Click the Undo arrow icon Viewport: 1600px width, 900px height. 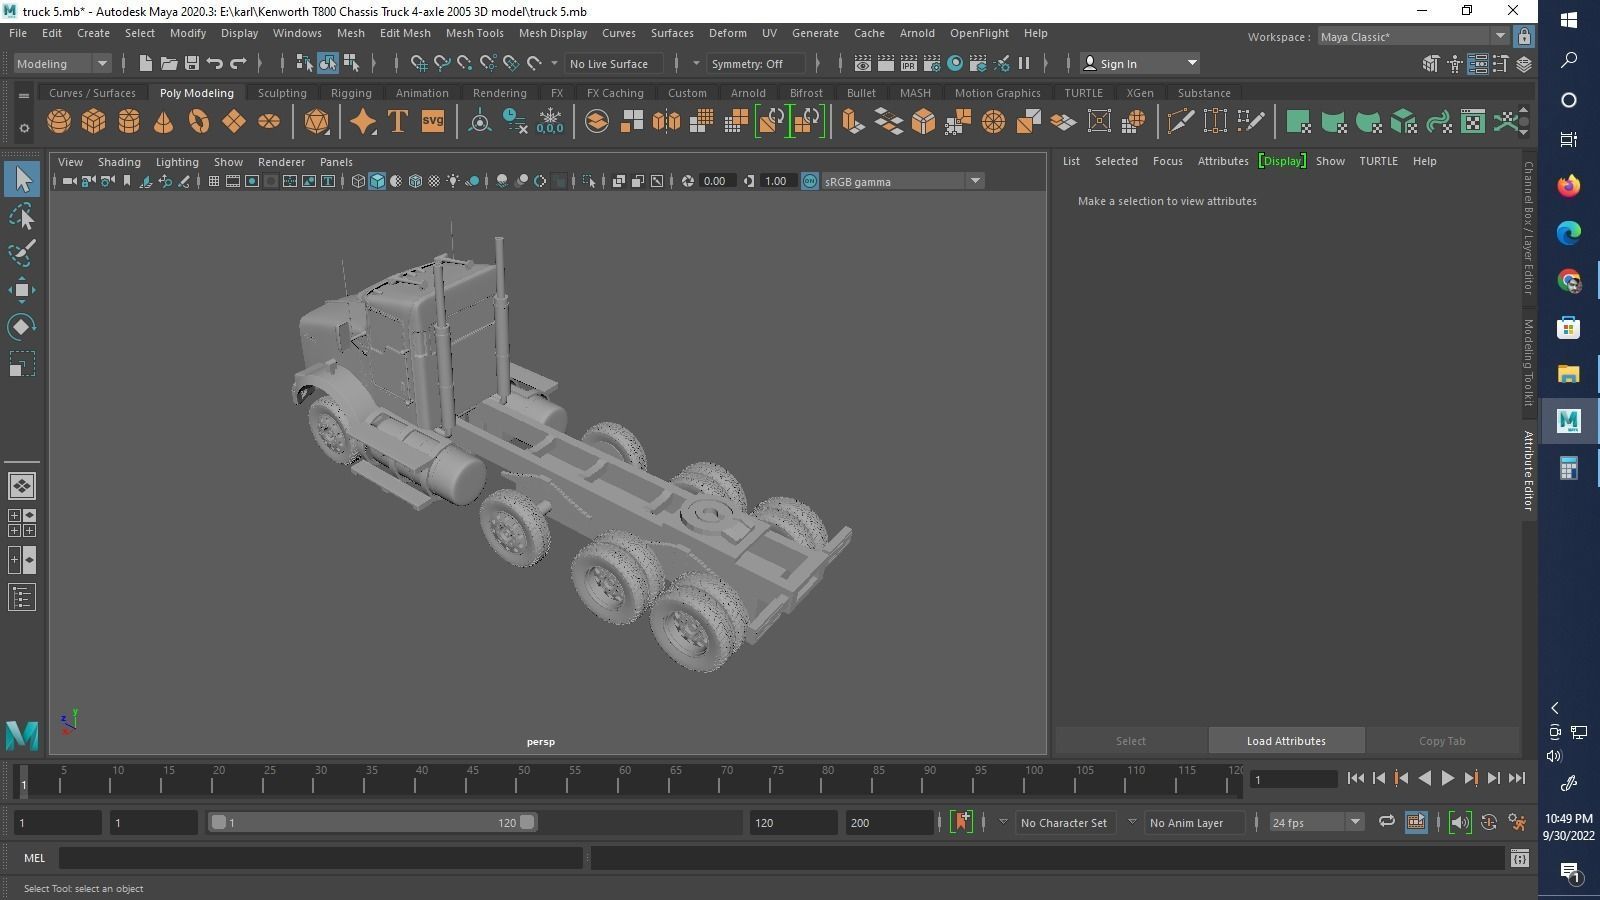click(x=215, y=63)
